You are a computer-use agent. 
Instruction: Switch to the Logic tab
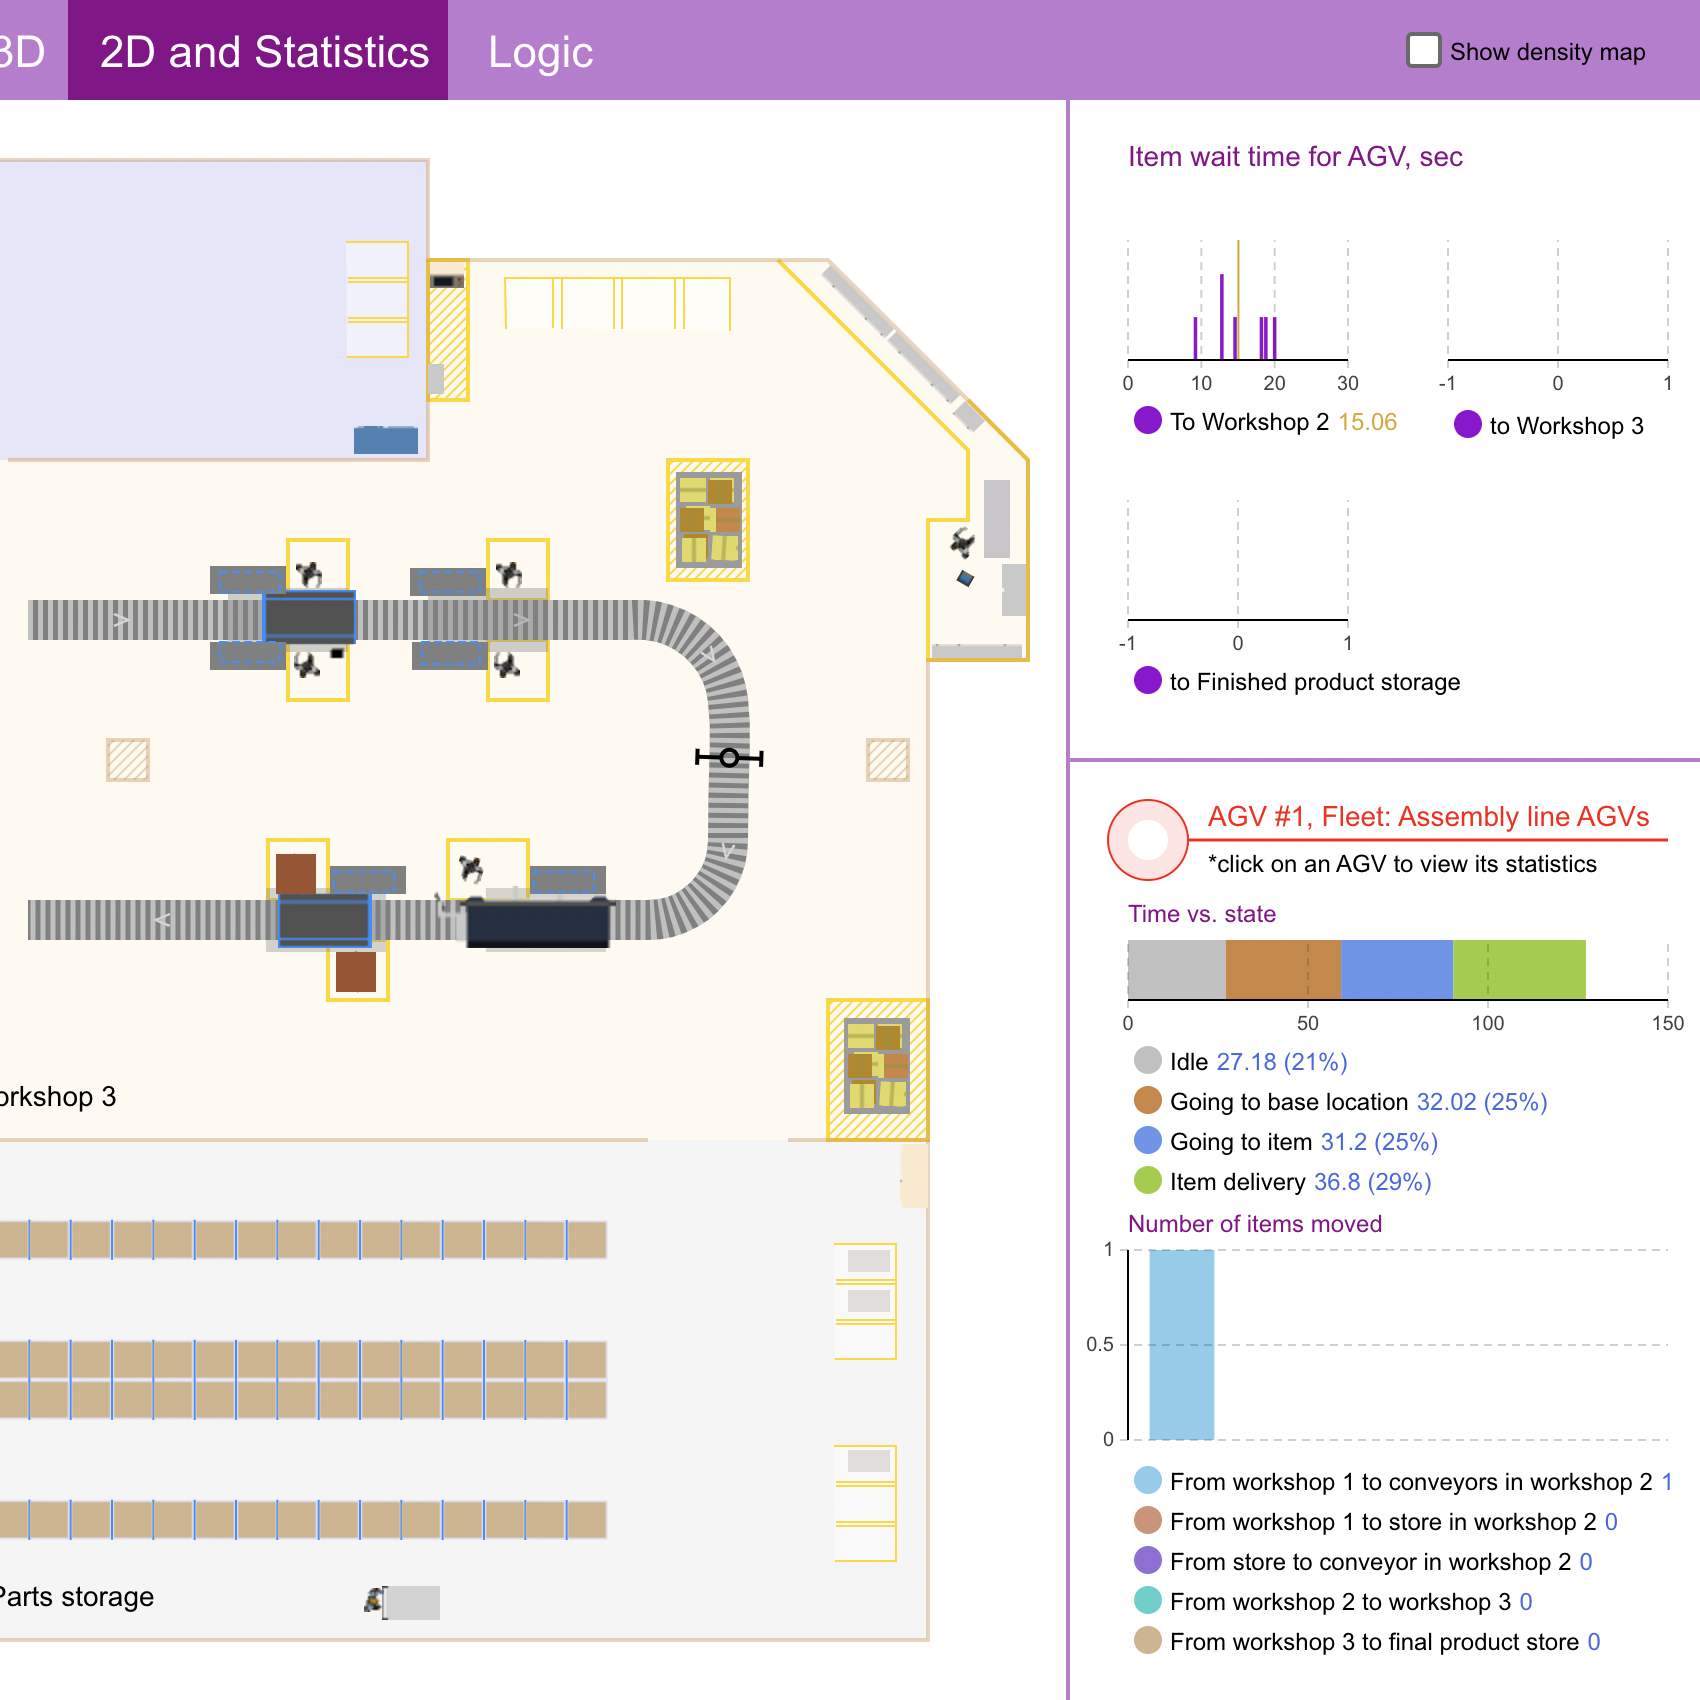(540, 52)
